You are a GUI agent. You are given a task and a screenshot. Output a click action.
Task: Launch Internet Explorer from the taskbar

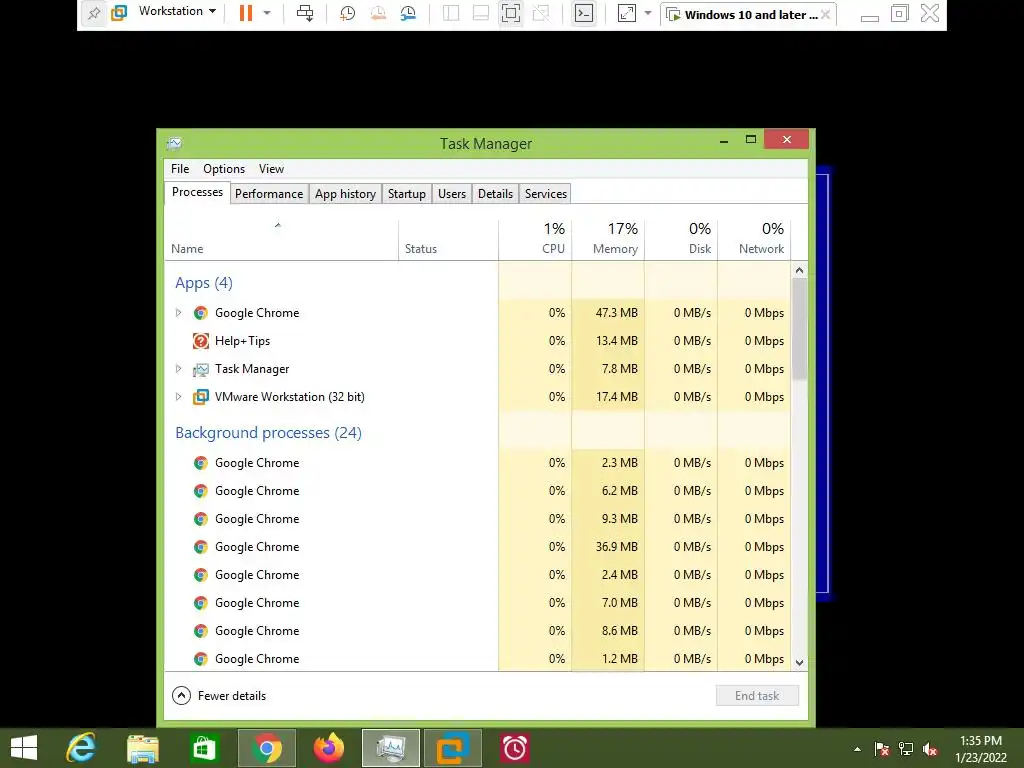pyautogui.click(x=82, y=748)
